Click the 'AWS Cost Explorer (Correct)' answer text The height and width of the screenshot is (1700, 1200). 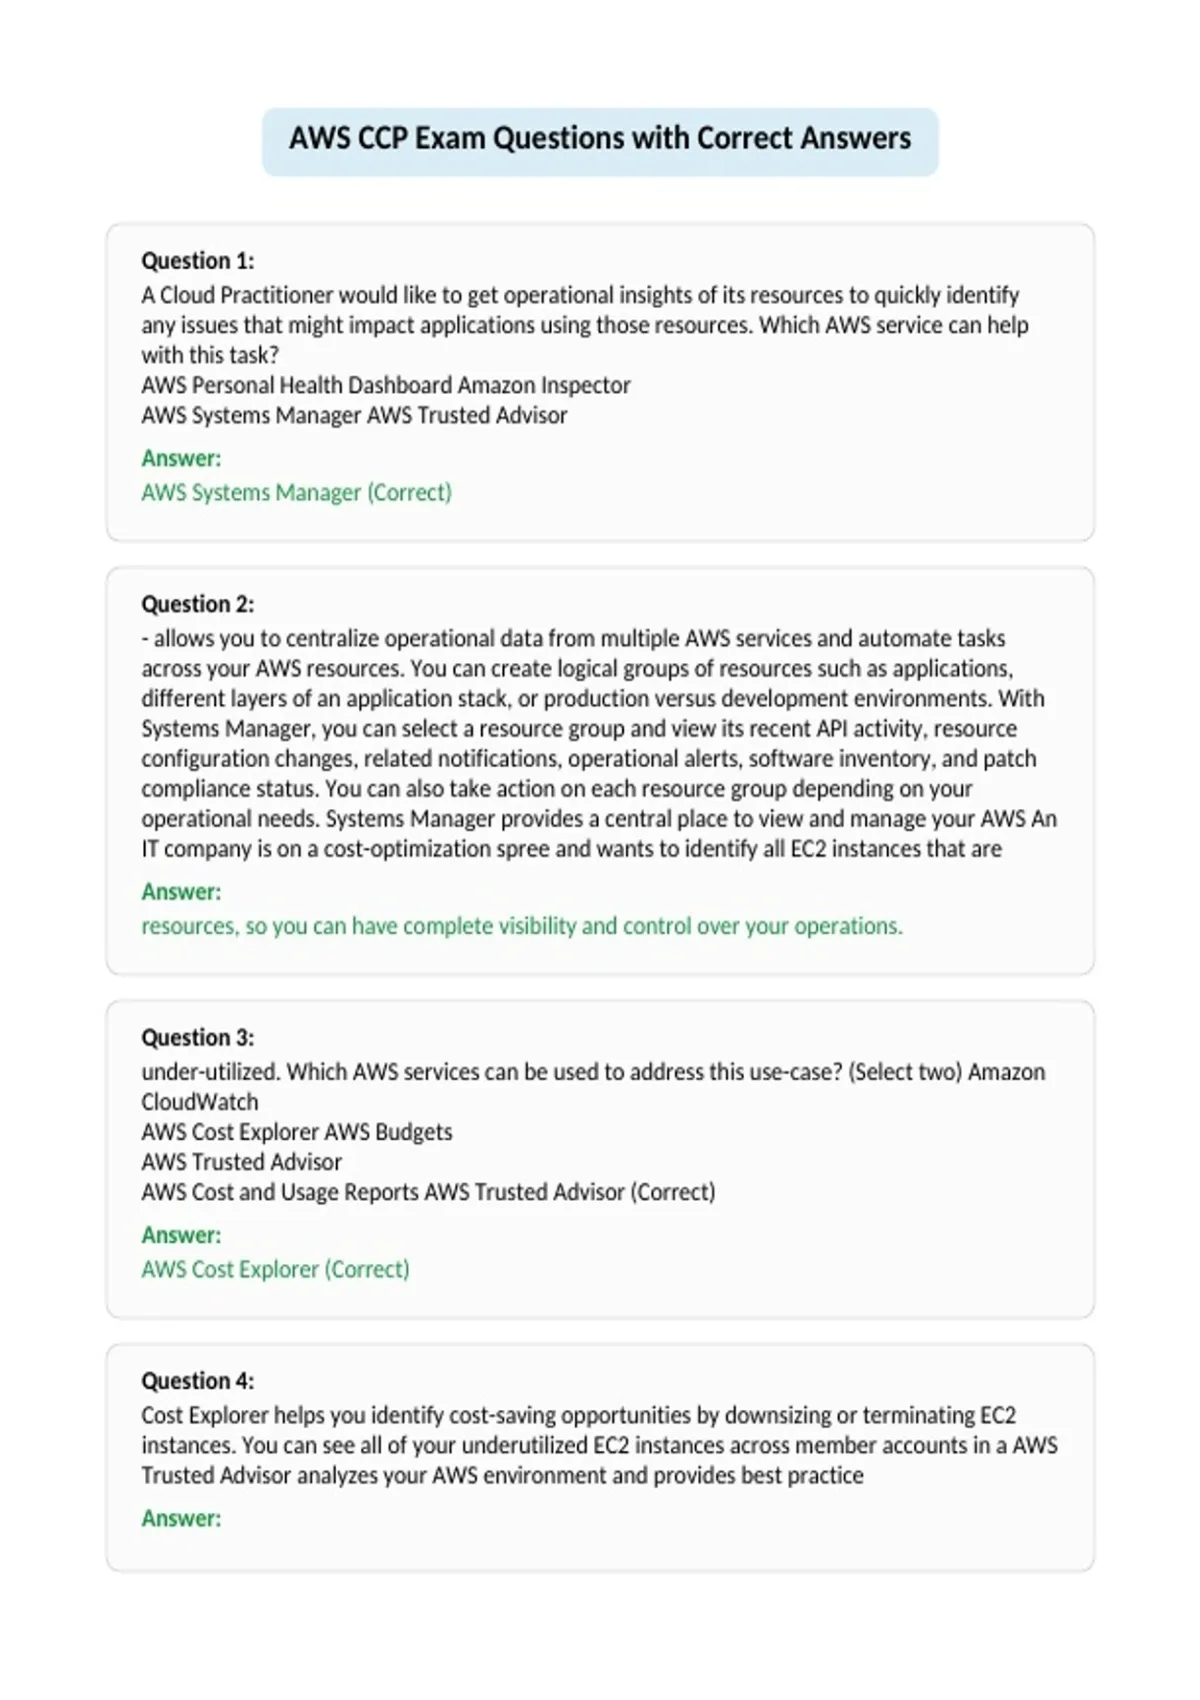pos(275,1269)
